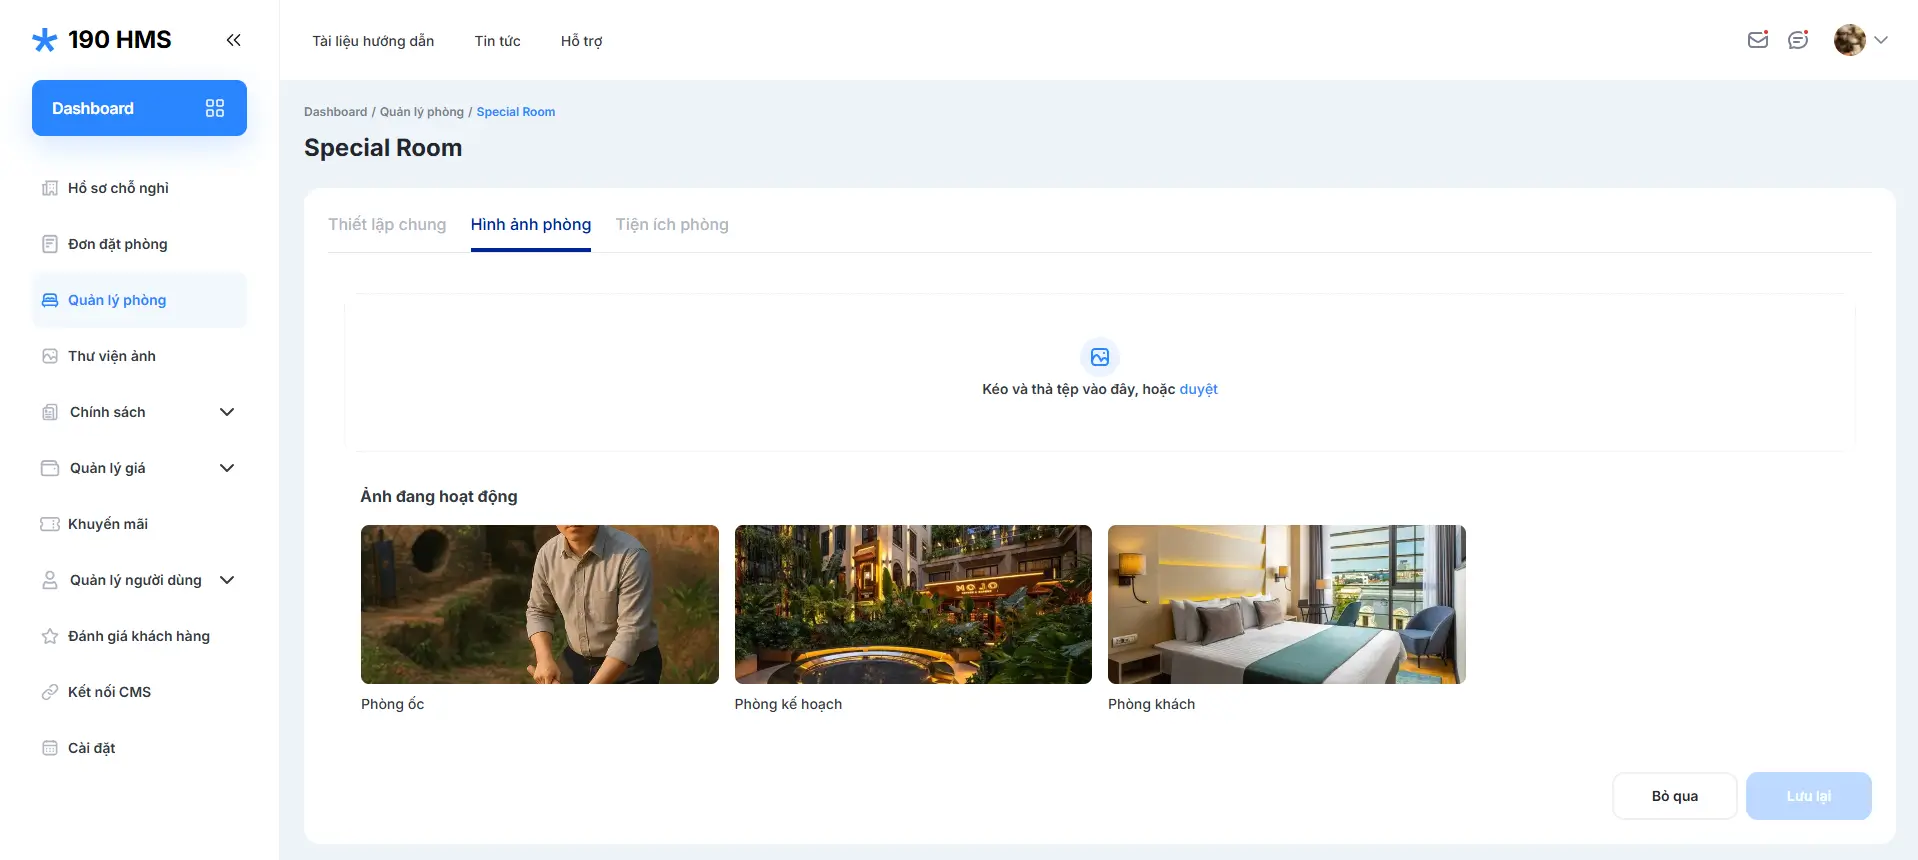Expand the Quản lý người dùng submenu

click(227, 580)
